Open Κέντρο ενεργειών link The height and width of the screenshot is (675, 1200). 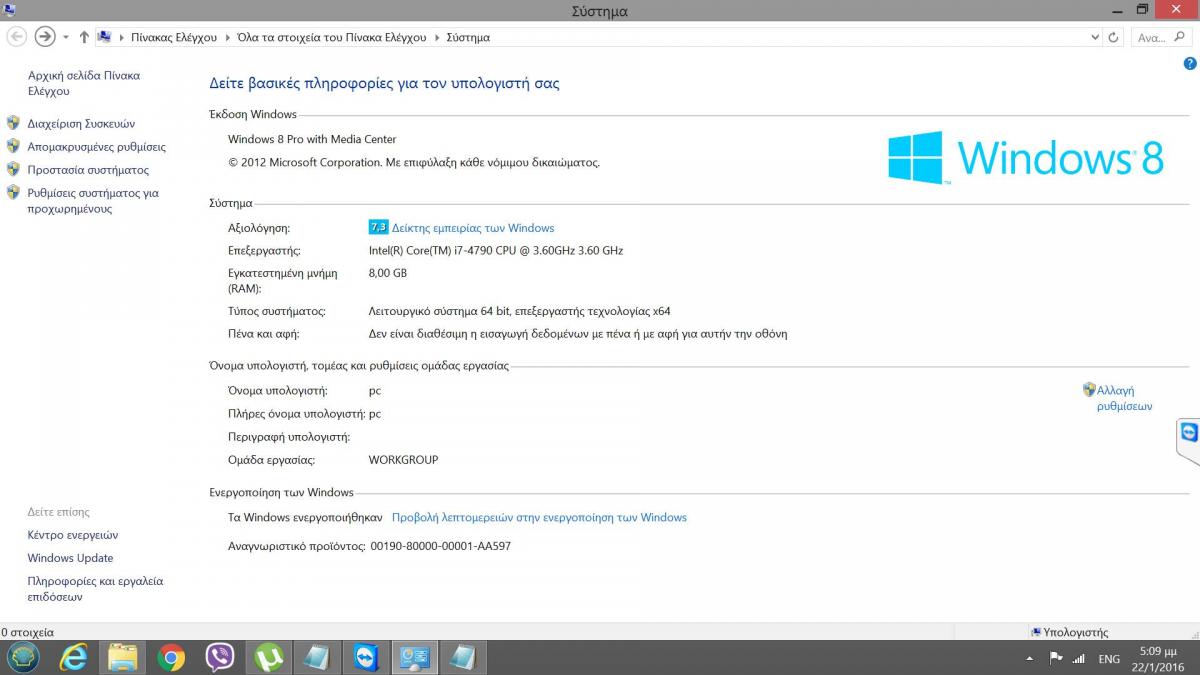[x=73, y=535]
